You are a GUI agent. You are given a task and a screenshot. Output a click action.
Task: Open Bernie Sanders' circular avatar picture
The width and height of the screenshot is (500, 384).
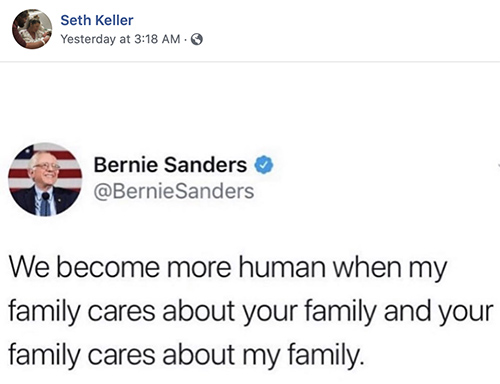45,179
